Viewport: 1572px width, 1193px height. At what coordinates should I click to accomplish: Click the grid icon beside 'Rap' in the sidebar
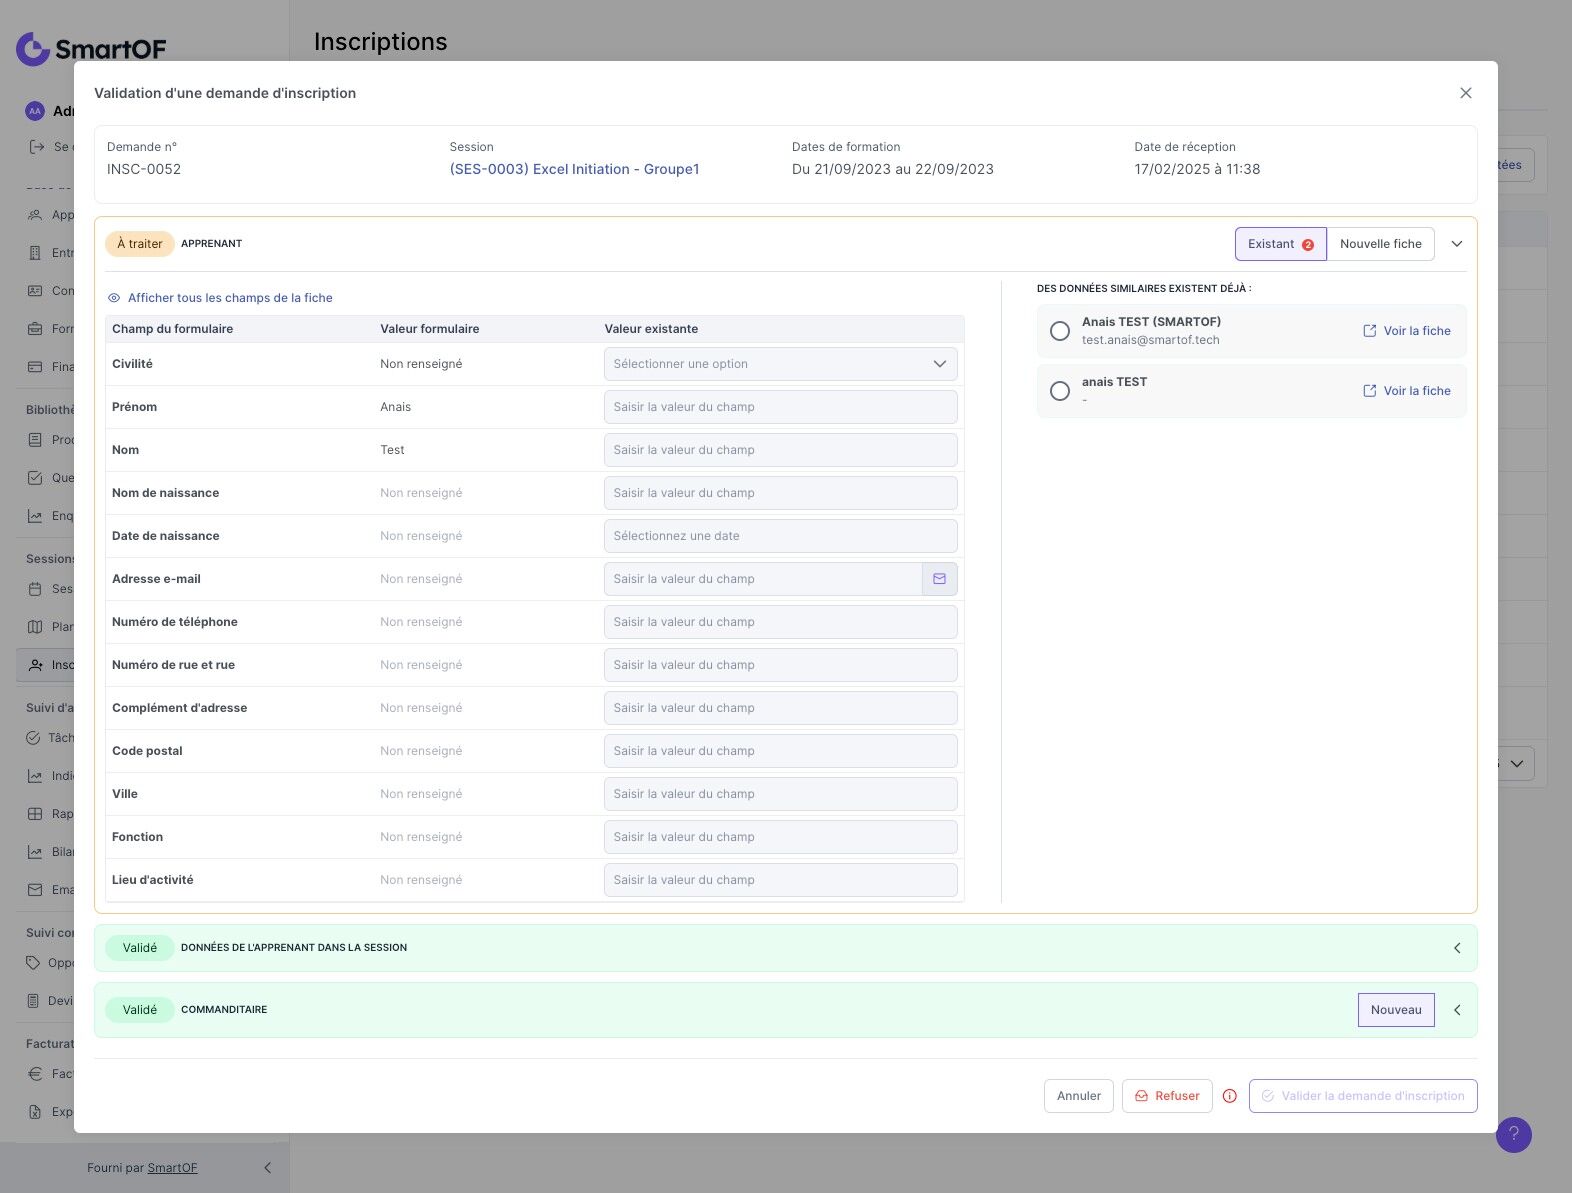click(35, 814)
